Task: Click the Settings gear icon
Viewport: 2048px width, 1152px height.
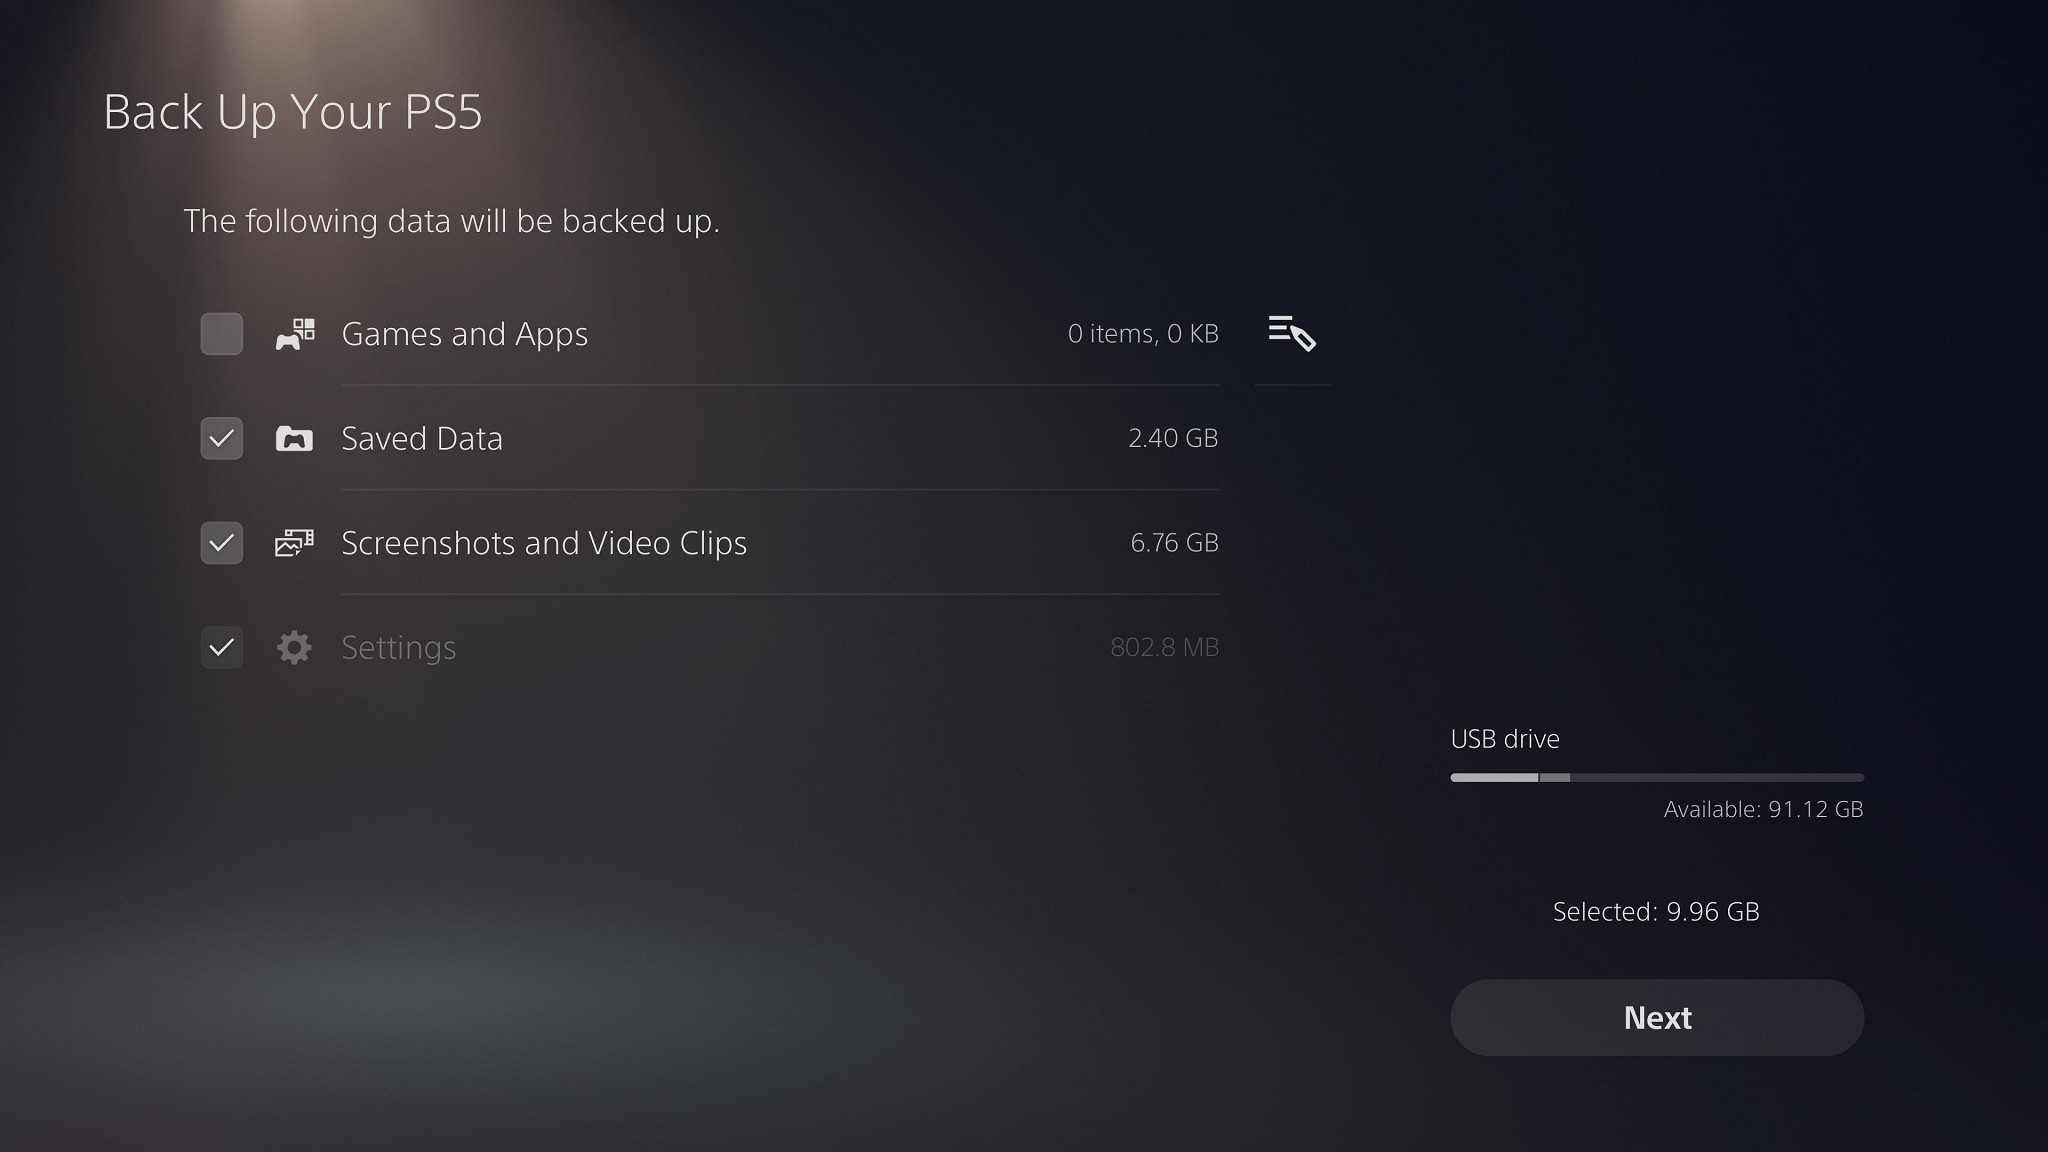Action: tap(291, 646)
